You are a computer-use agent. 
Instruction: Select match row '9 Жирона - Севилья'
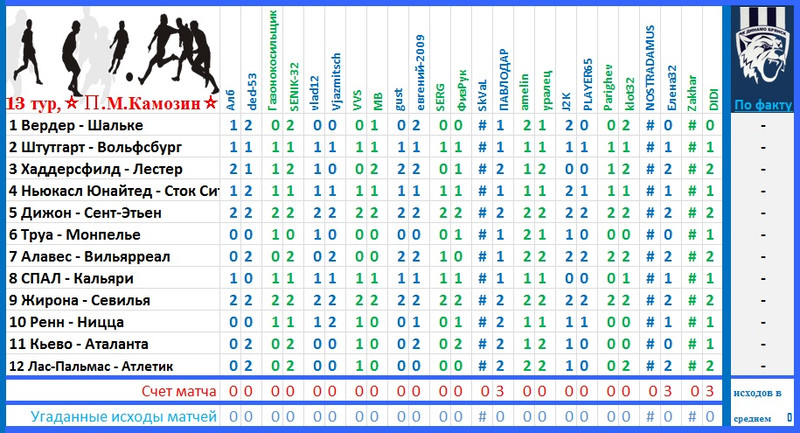click(80, 301)
